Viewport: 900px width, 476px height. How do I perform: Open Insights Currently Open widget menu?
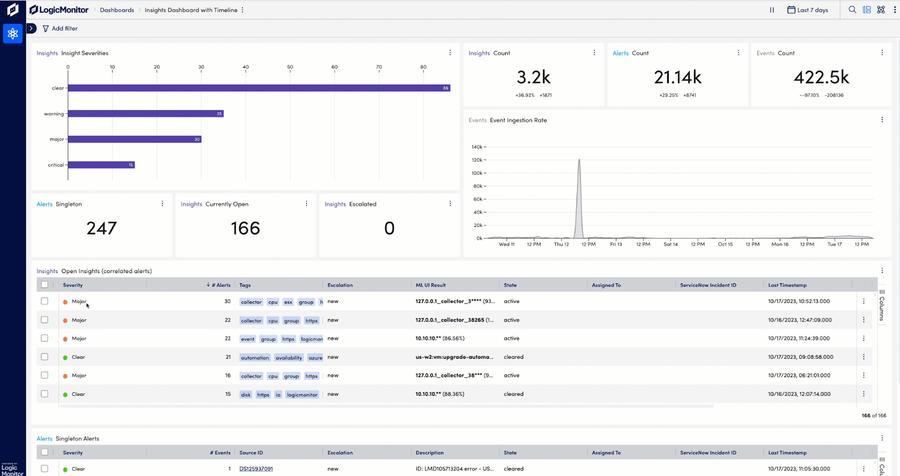point(307,204)
